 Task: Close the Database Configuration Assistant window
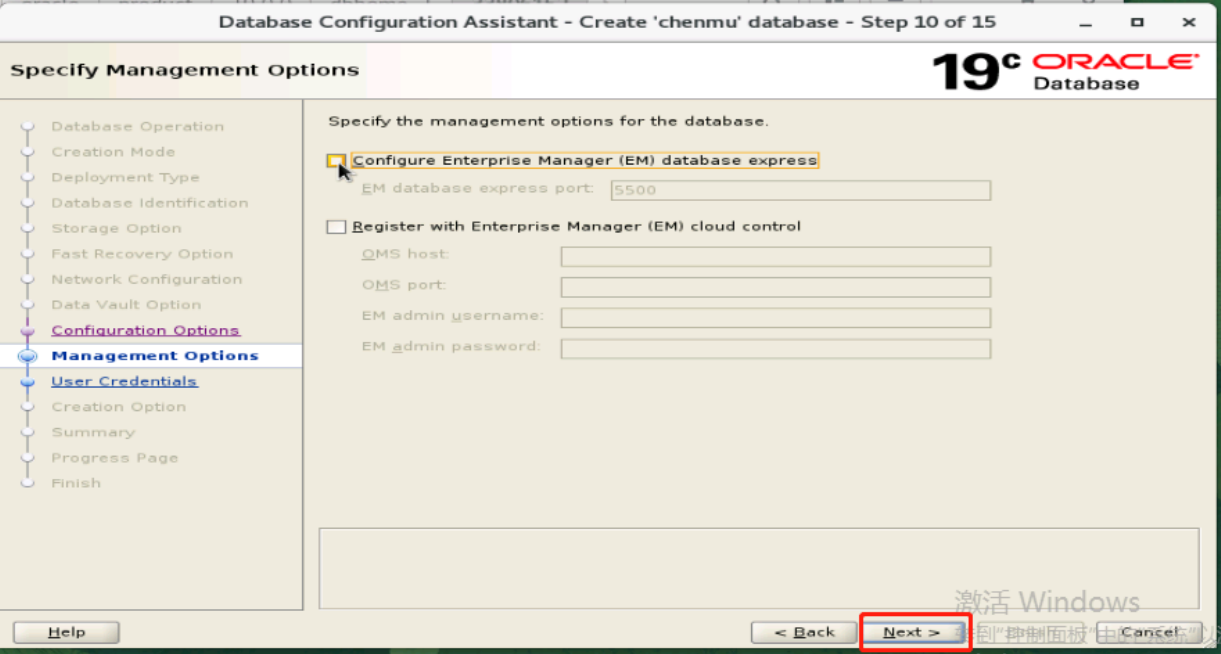click(1188, 21)
